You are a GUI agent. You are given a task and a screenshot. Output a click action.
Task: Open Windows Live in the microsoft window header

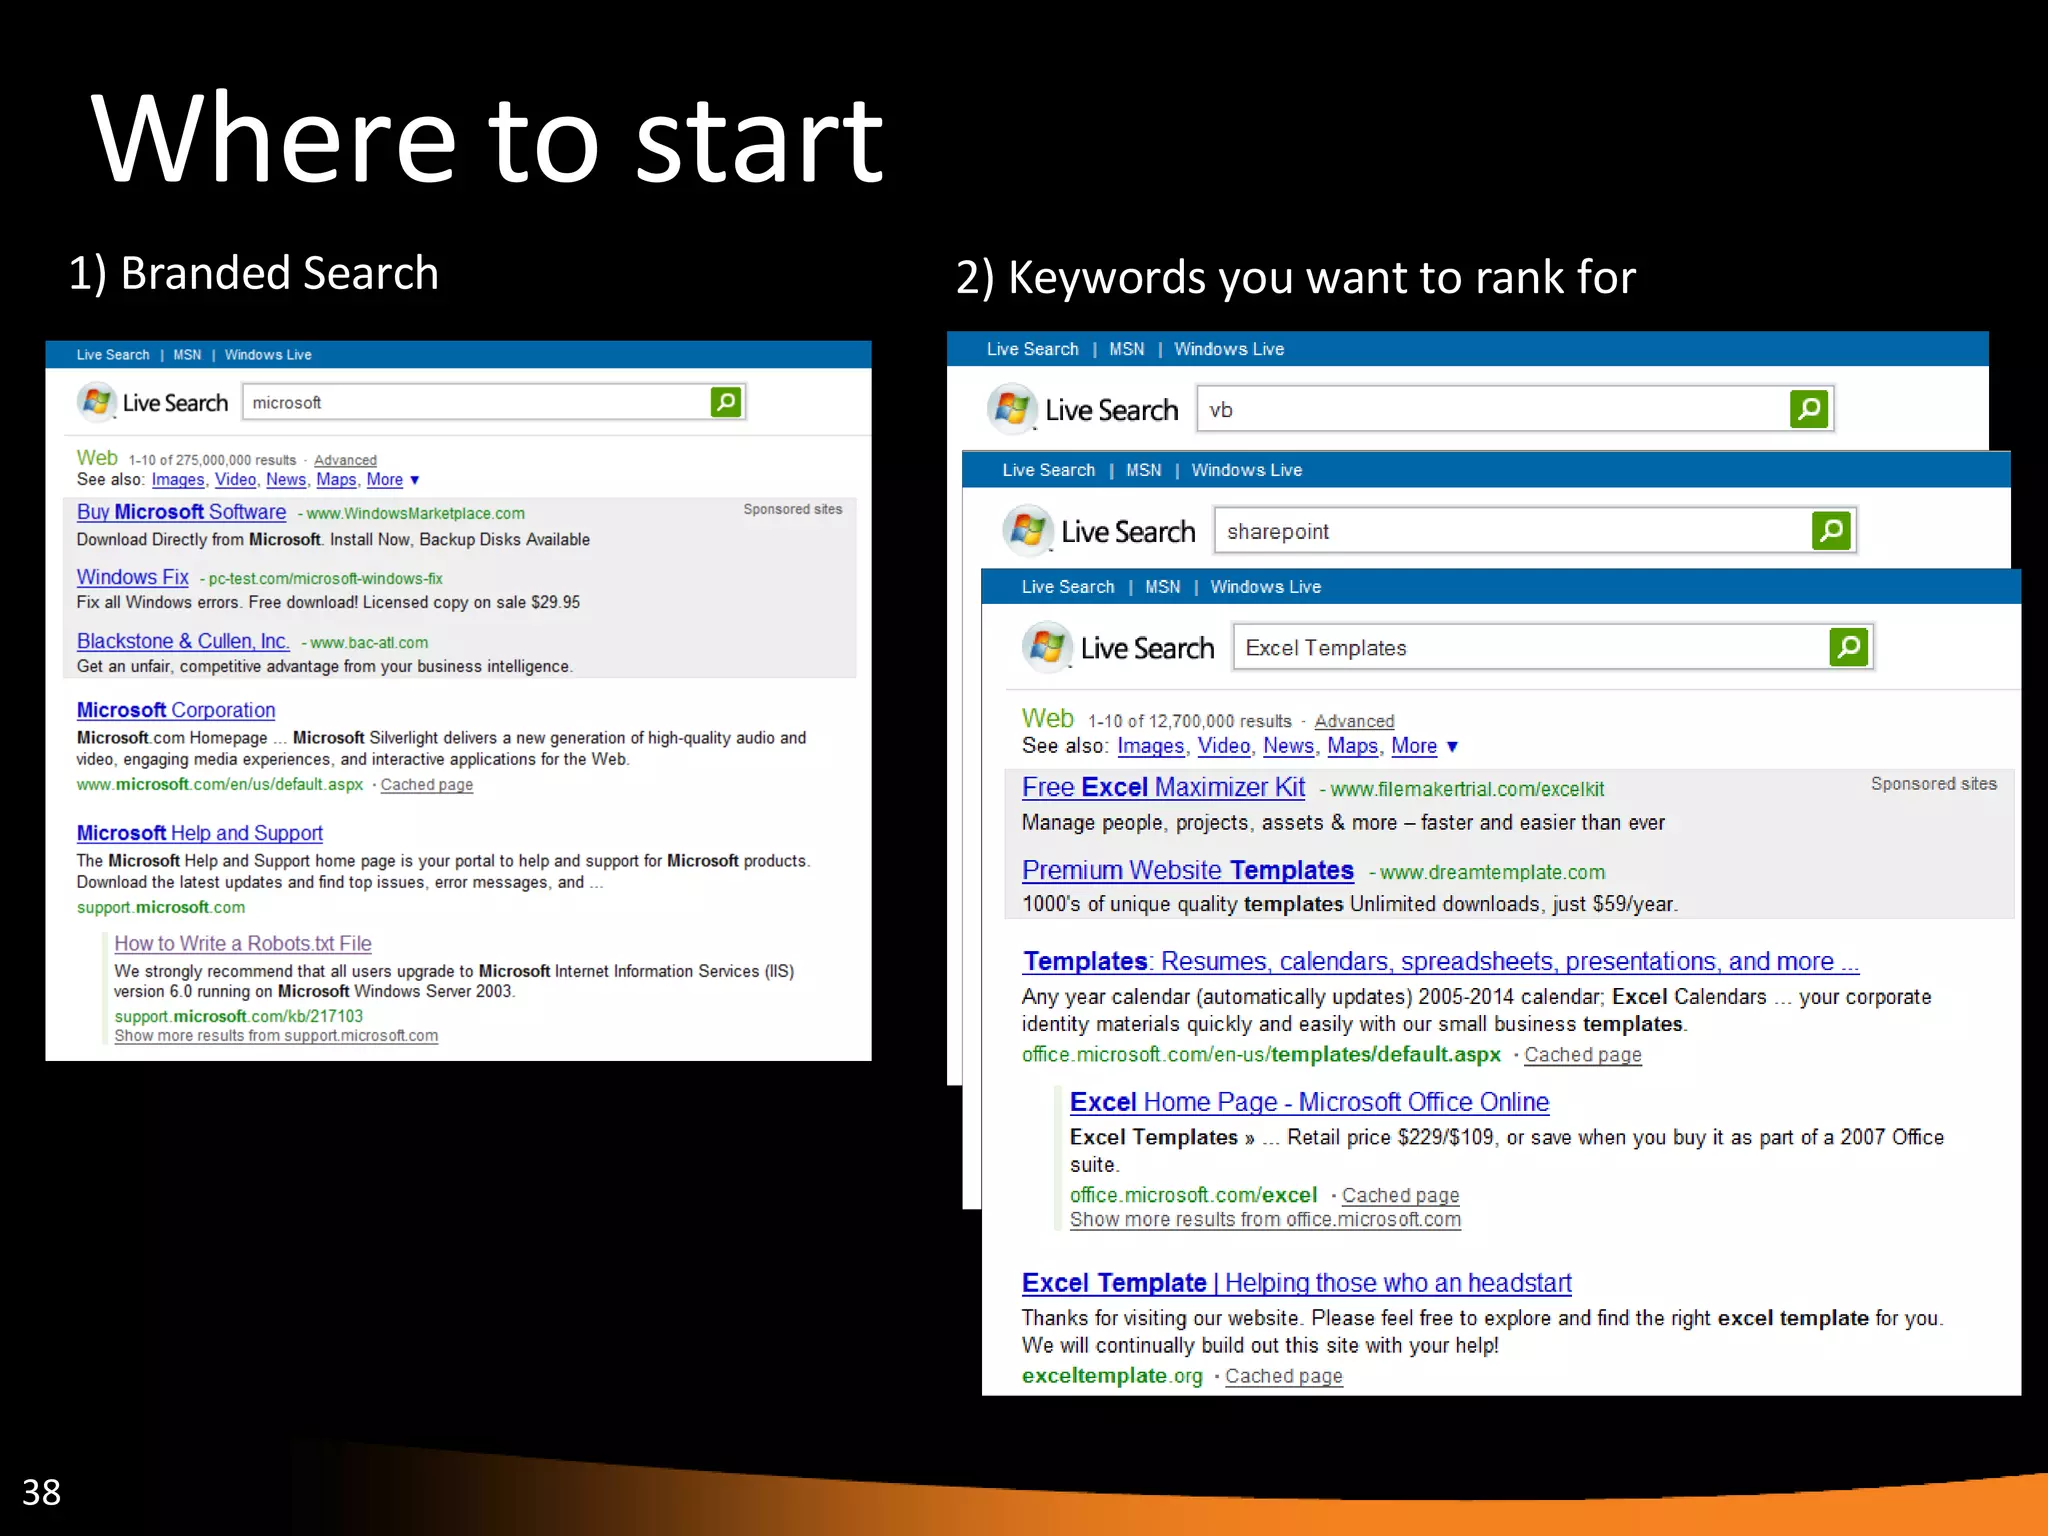coord(268,355)
